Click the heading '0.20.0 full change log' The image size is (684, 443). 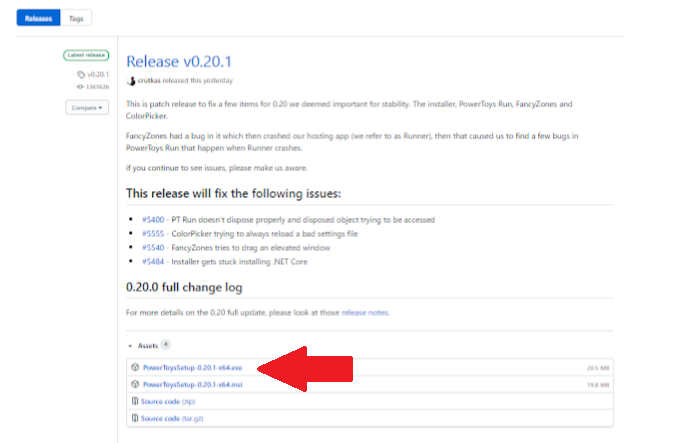click(x=184, y=287)
